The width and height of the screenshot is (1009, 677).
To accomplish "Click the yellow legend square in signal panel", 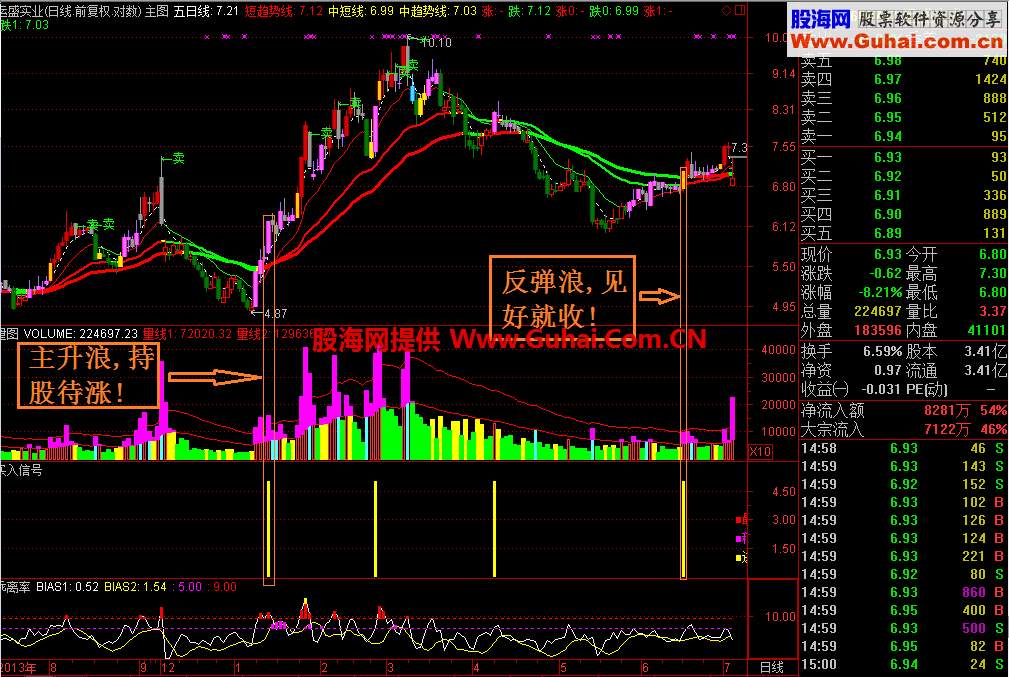I will click(739, 558).
